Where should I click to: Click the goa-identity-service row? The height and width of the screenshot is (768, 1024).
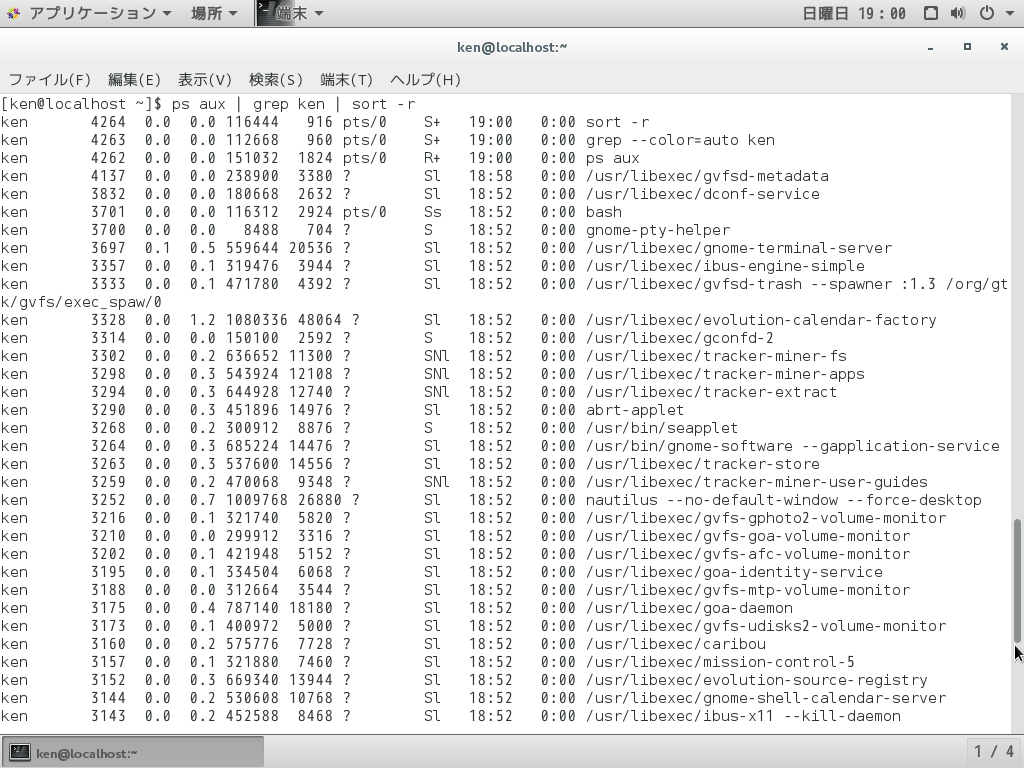(441, 571)
